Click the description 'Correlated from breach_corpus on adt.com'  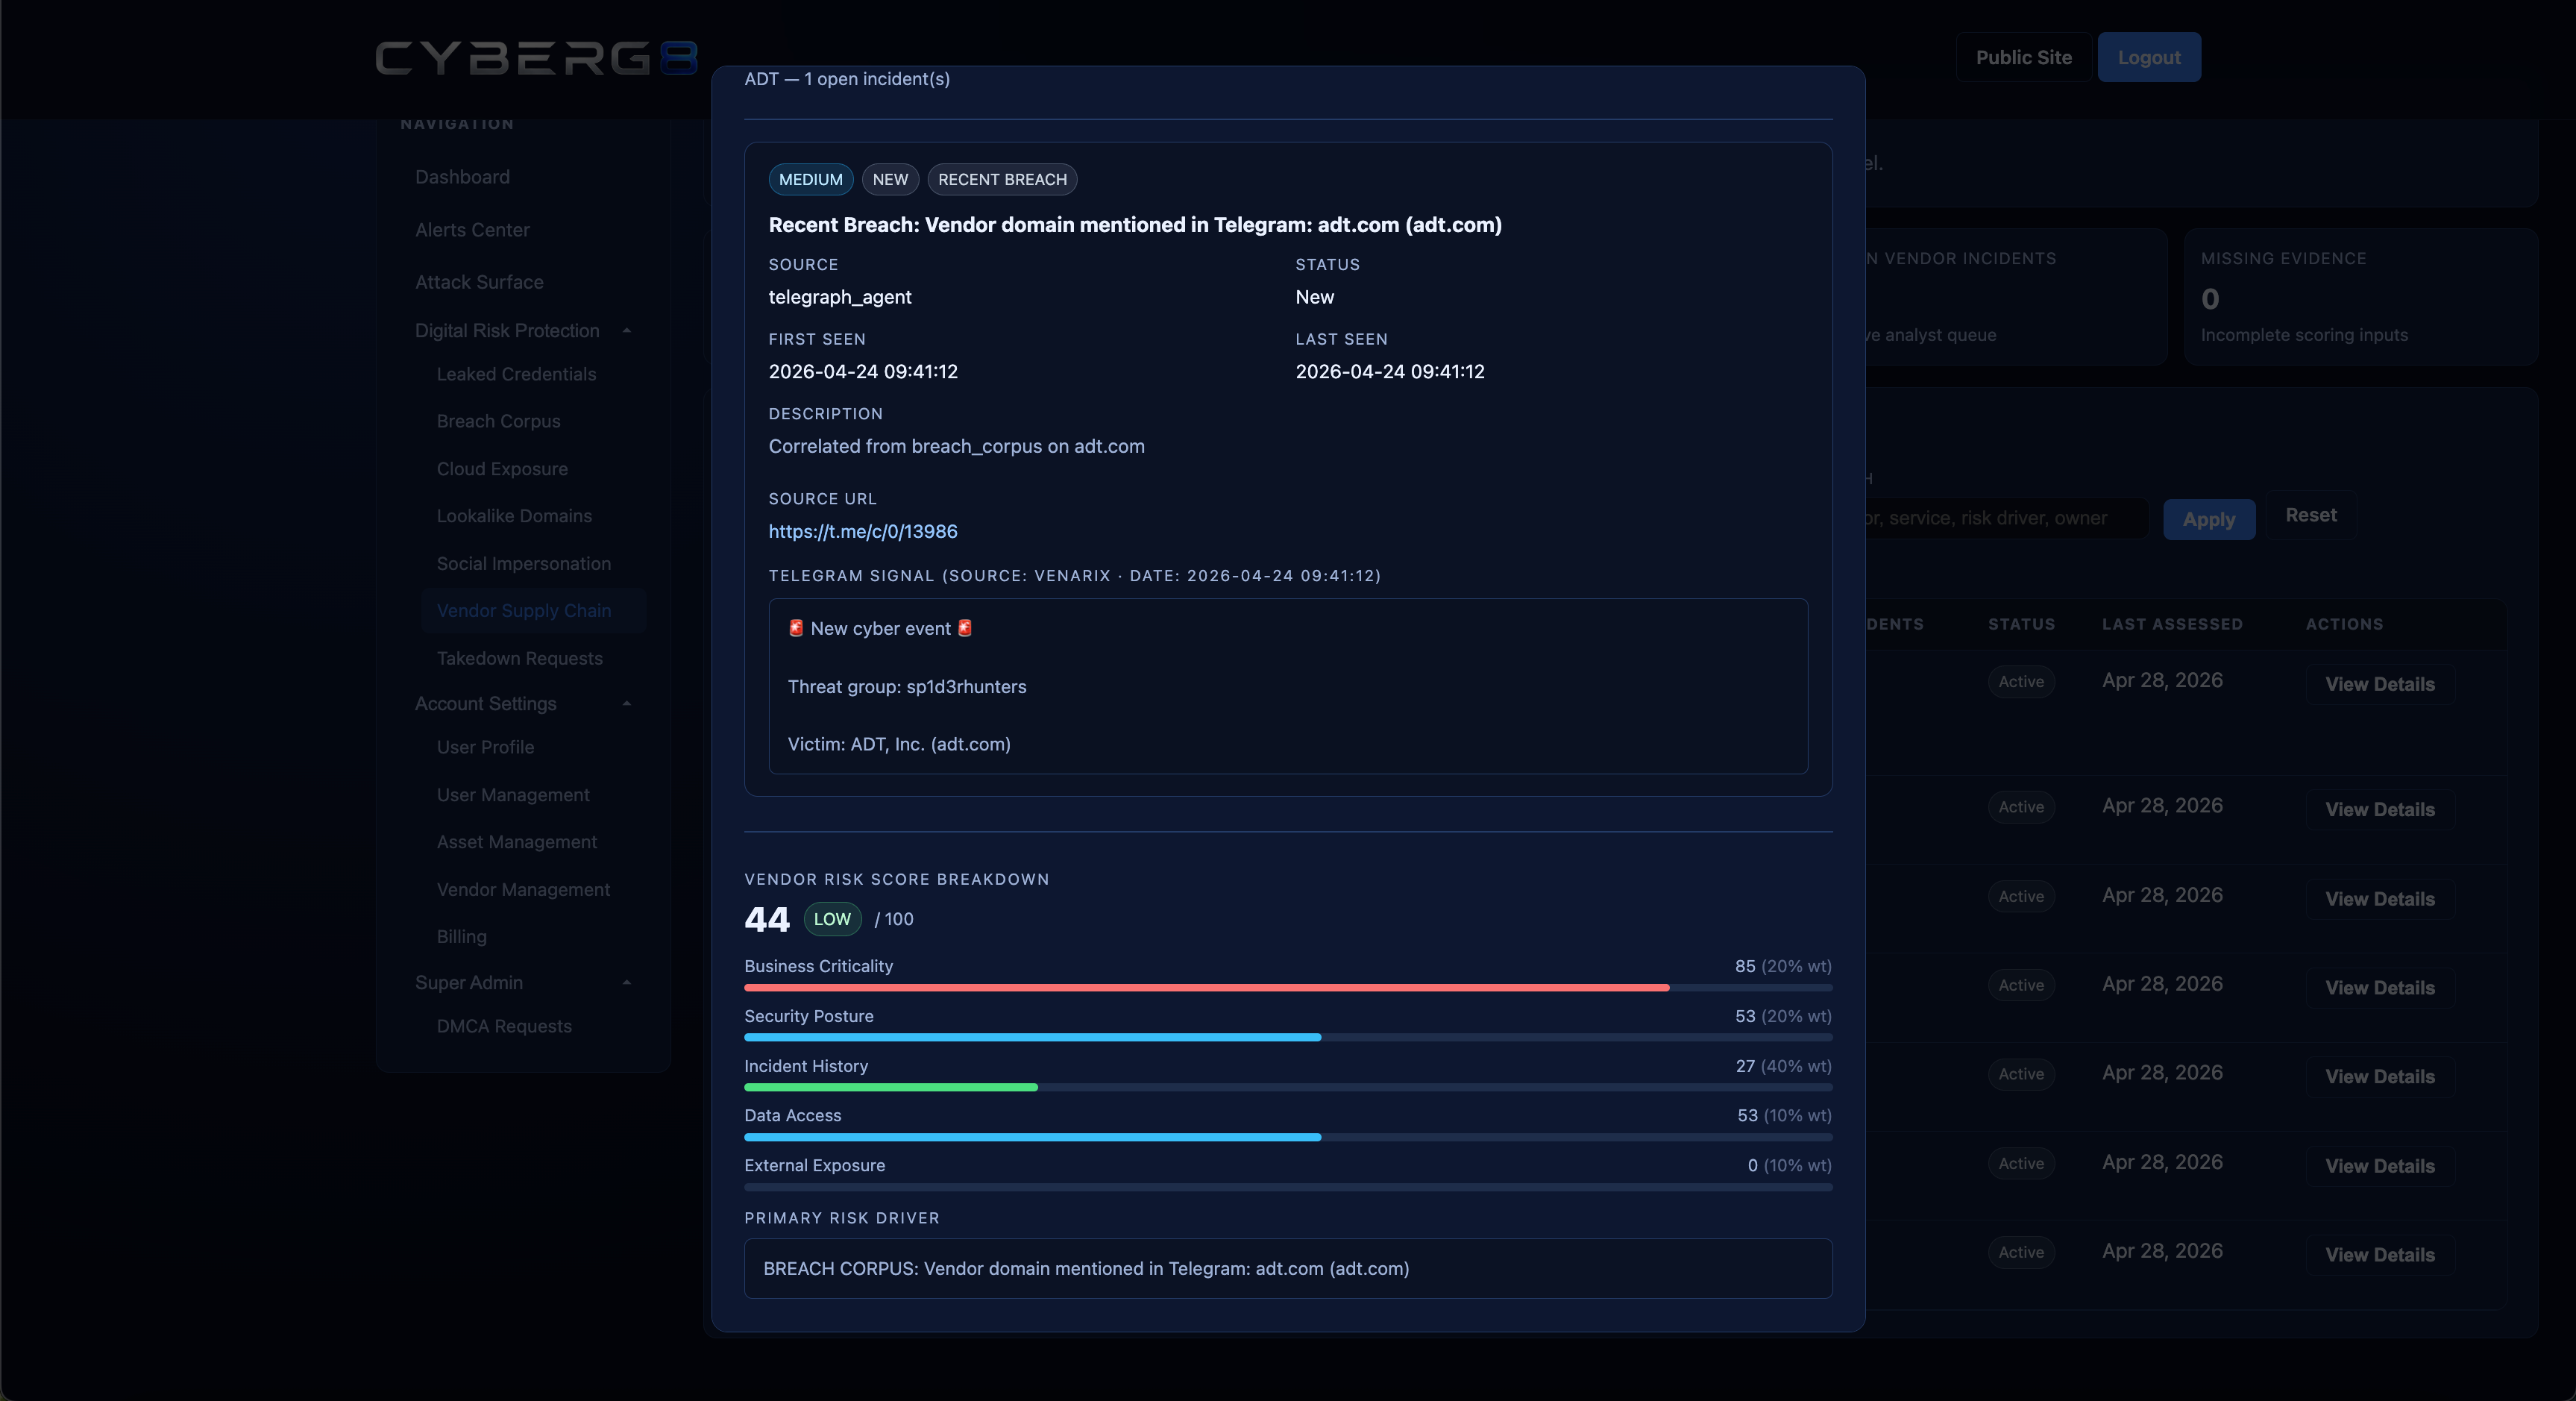[956, 447]
